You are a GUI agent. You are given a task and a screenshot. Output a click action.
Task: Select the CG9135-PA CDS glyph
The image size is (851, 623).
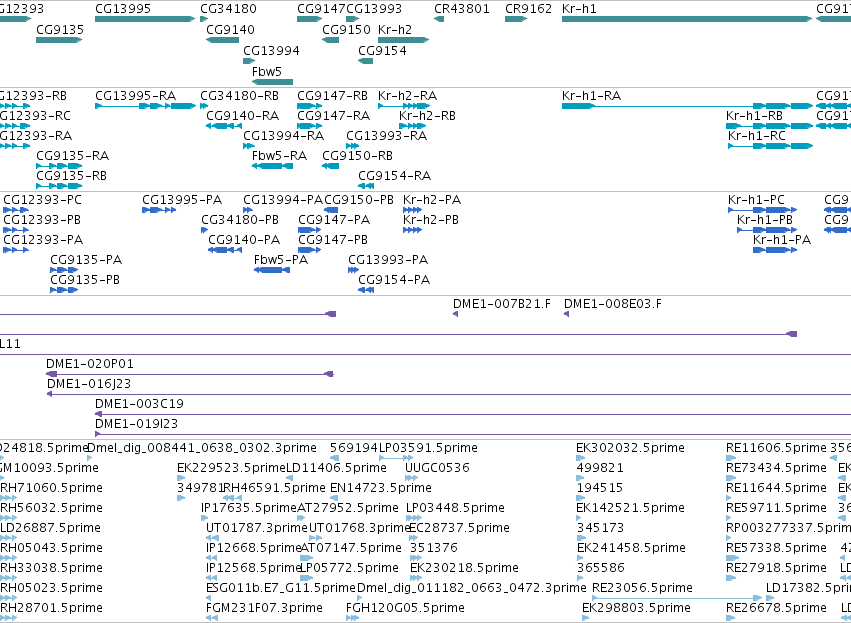(x=64, y=270)
